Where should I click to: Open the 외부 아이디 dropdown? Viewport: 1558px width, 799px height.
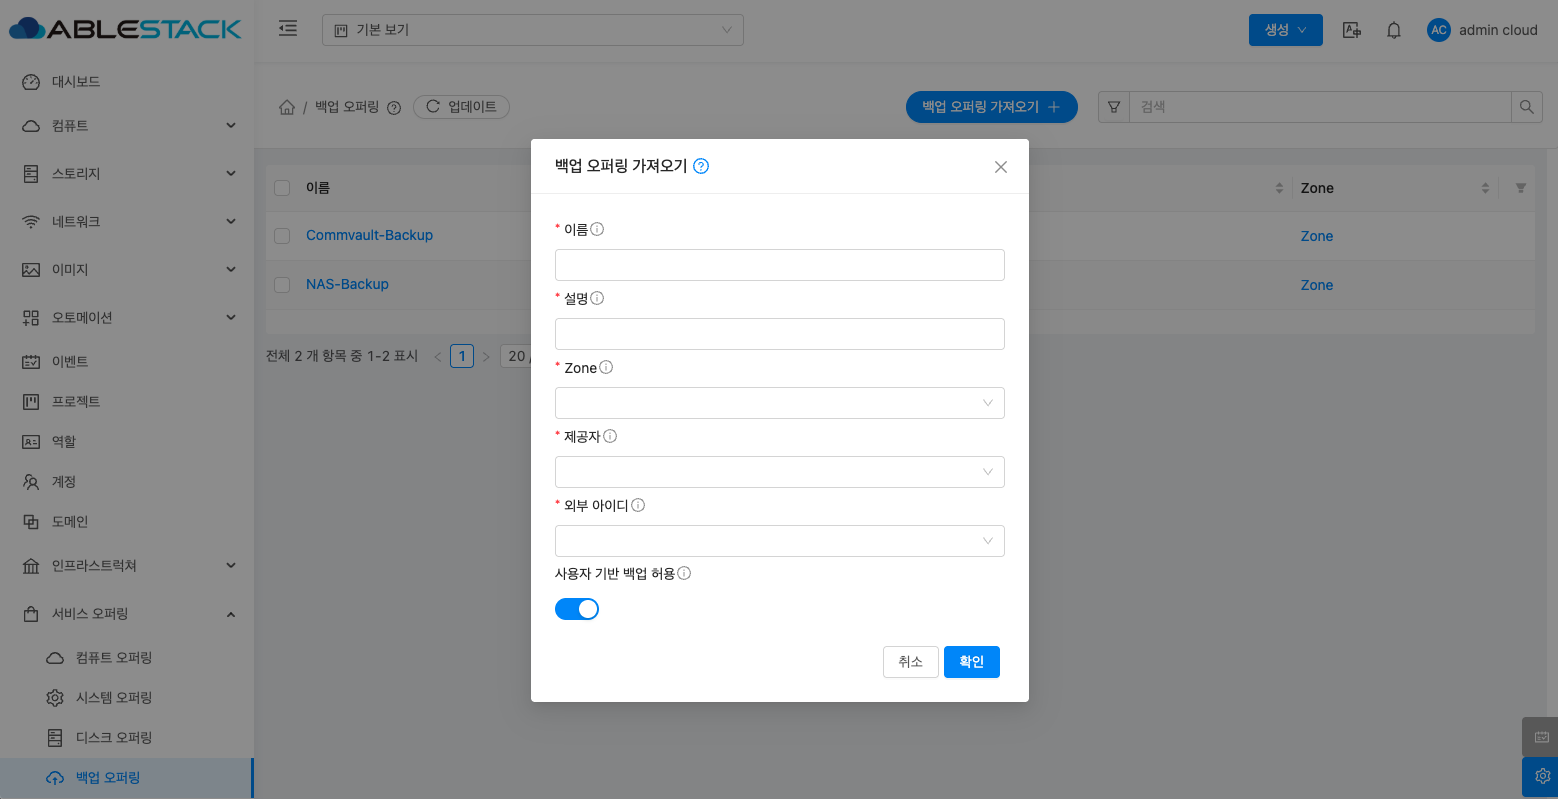tap(779, 541)
